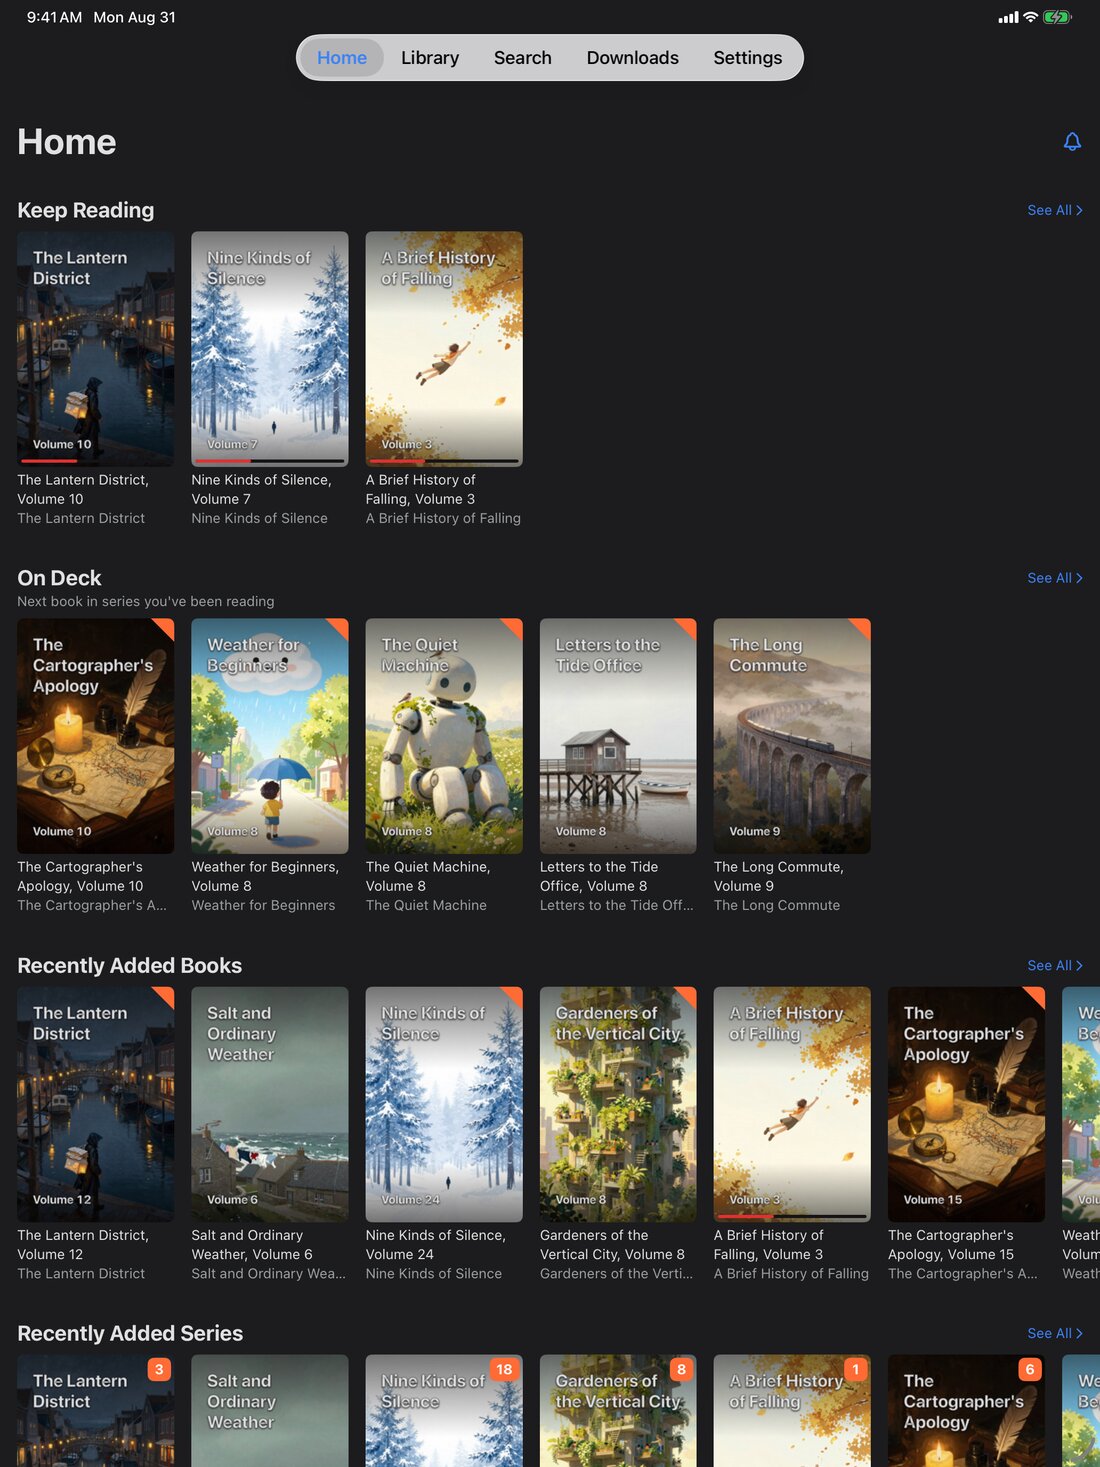Click 'Salt and Ordinary Weather, Volume 6' title text
The image size is (1100, 1467).
point(252,1244)
